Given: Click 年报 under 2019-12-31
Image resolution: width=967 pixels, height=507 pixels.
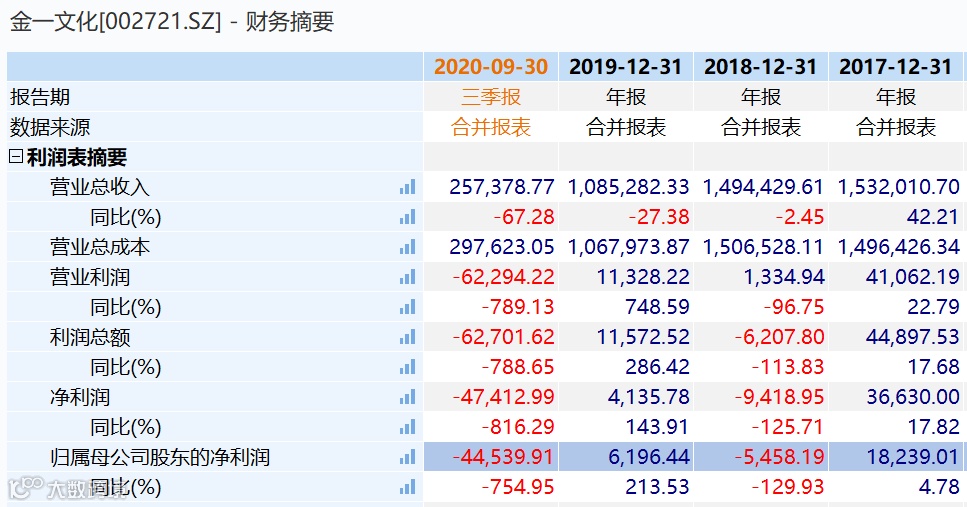Looking at the screenshot, I should [626, 97].
